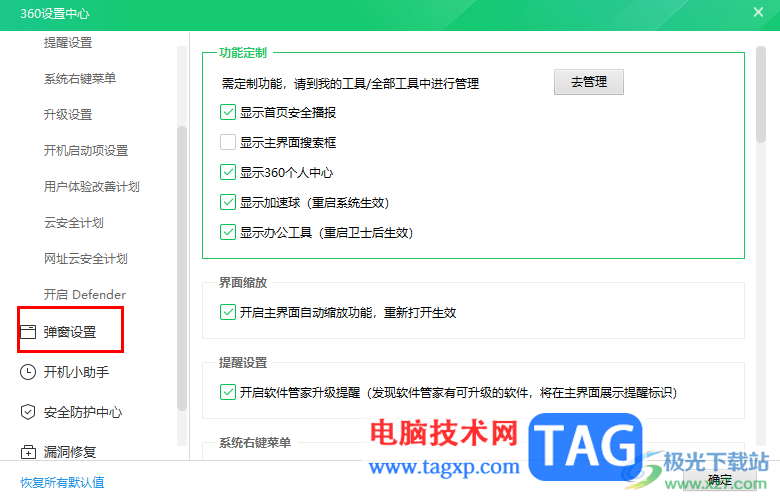Uncheck 显示办公工具 checkbox
The width and height of the screenshot is (780, 500).
[228, 232]
